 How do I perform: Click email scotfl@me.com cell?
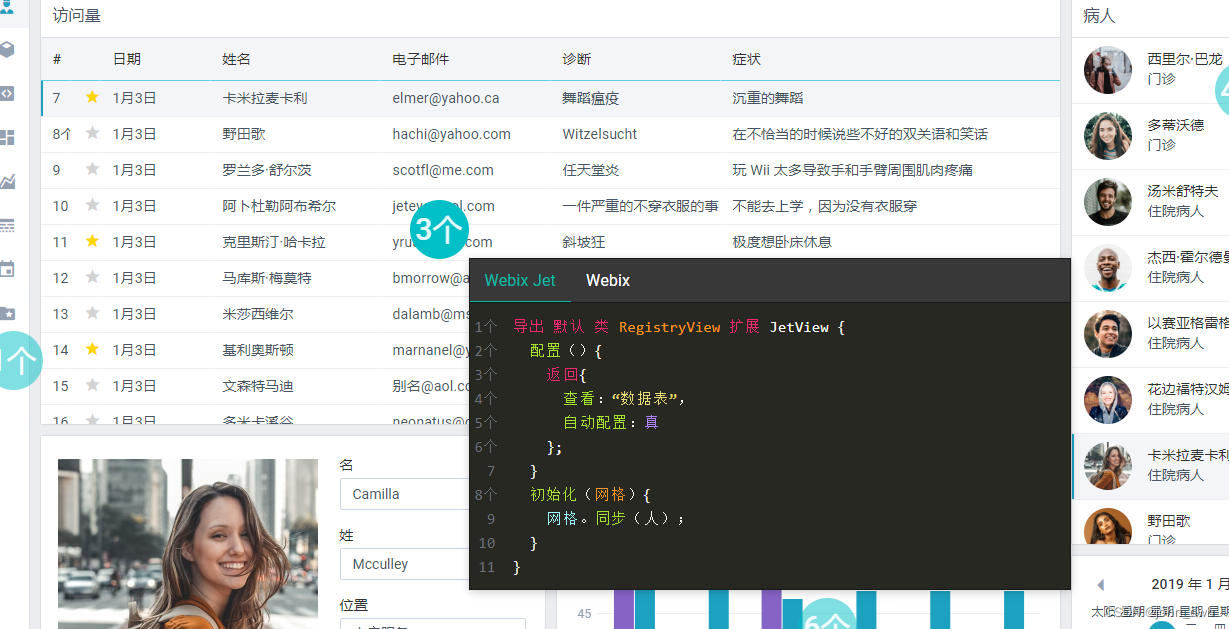443,170
